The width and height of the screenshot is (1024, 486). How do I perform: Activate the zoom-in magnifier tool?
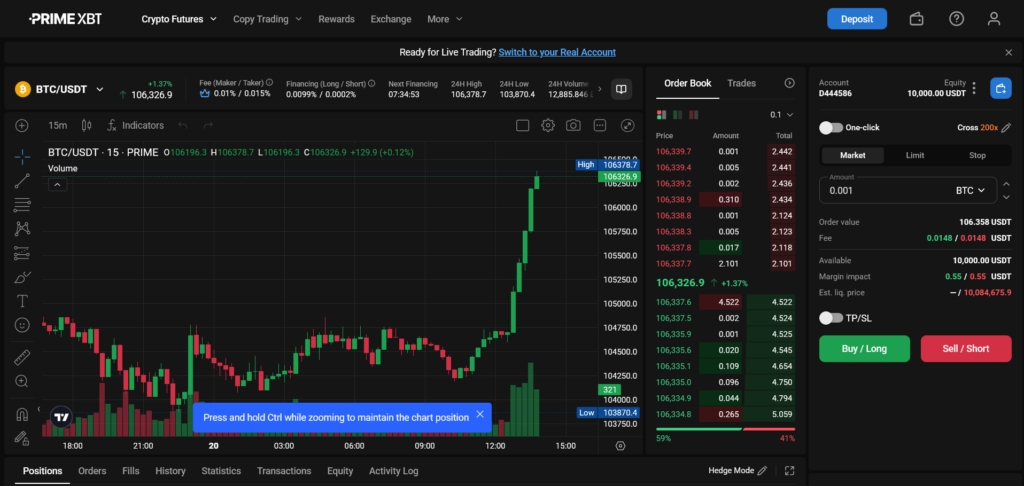22,381
